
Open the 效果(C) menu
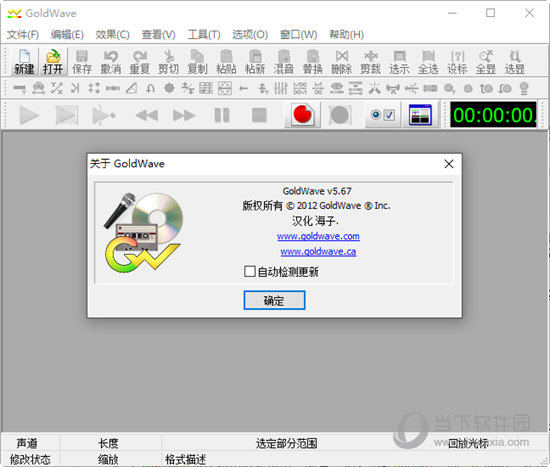pyautogui.click(x=113, y=34)
